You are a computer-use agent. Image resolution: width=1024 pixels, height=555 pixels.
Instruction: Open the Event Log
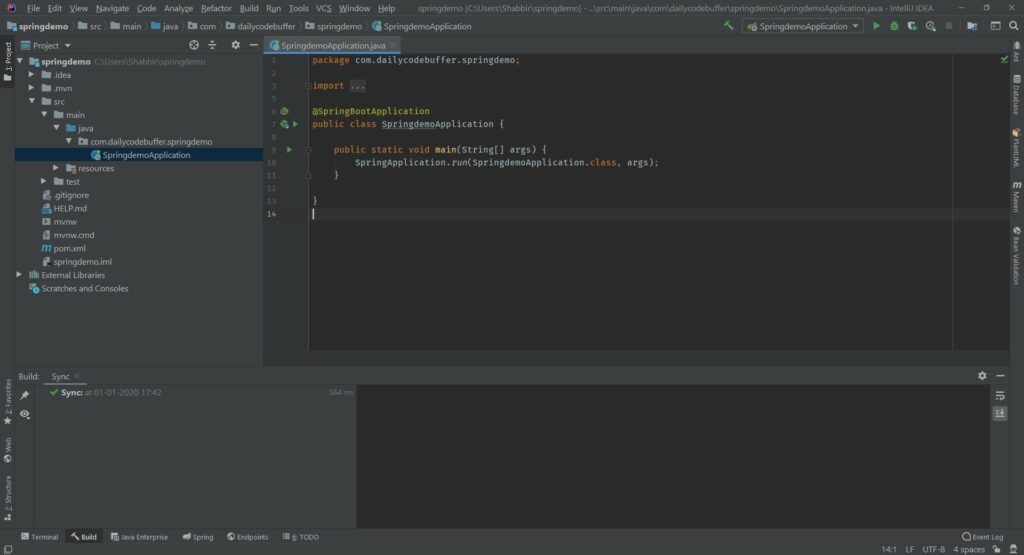982,537
